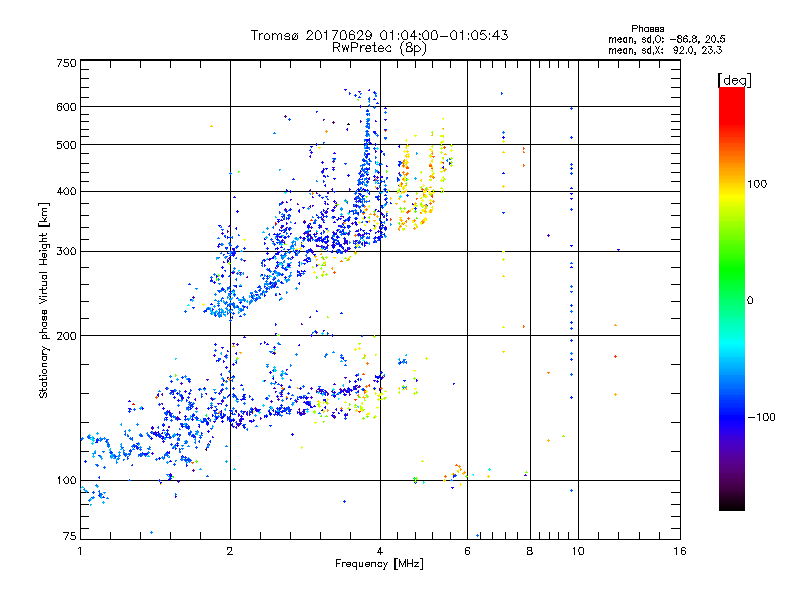
Task: Select the 6 MHz frequency tick label
Action: point(467,551)
